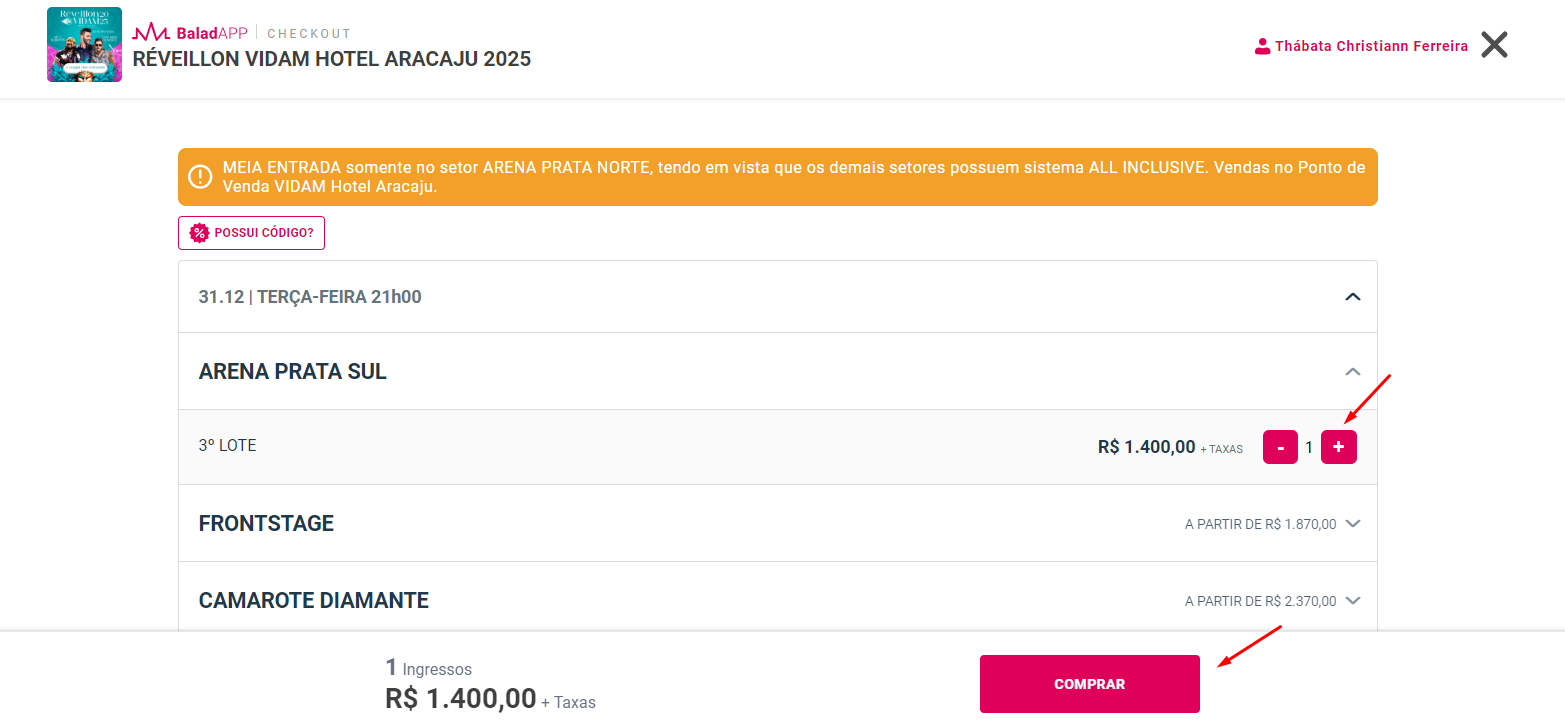Open the Réveillon event poster thumbnail
The height and width of the screenshot is (727, 1565).
pos(84,45)
